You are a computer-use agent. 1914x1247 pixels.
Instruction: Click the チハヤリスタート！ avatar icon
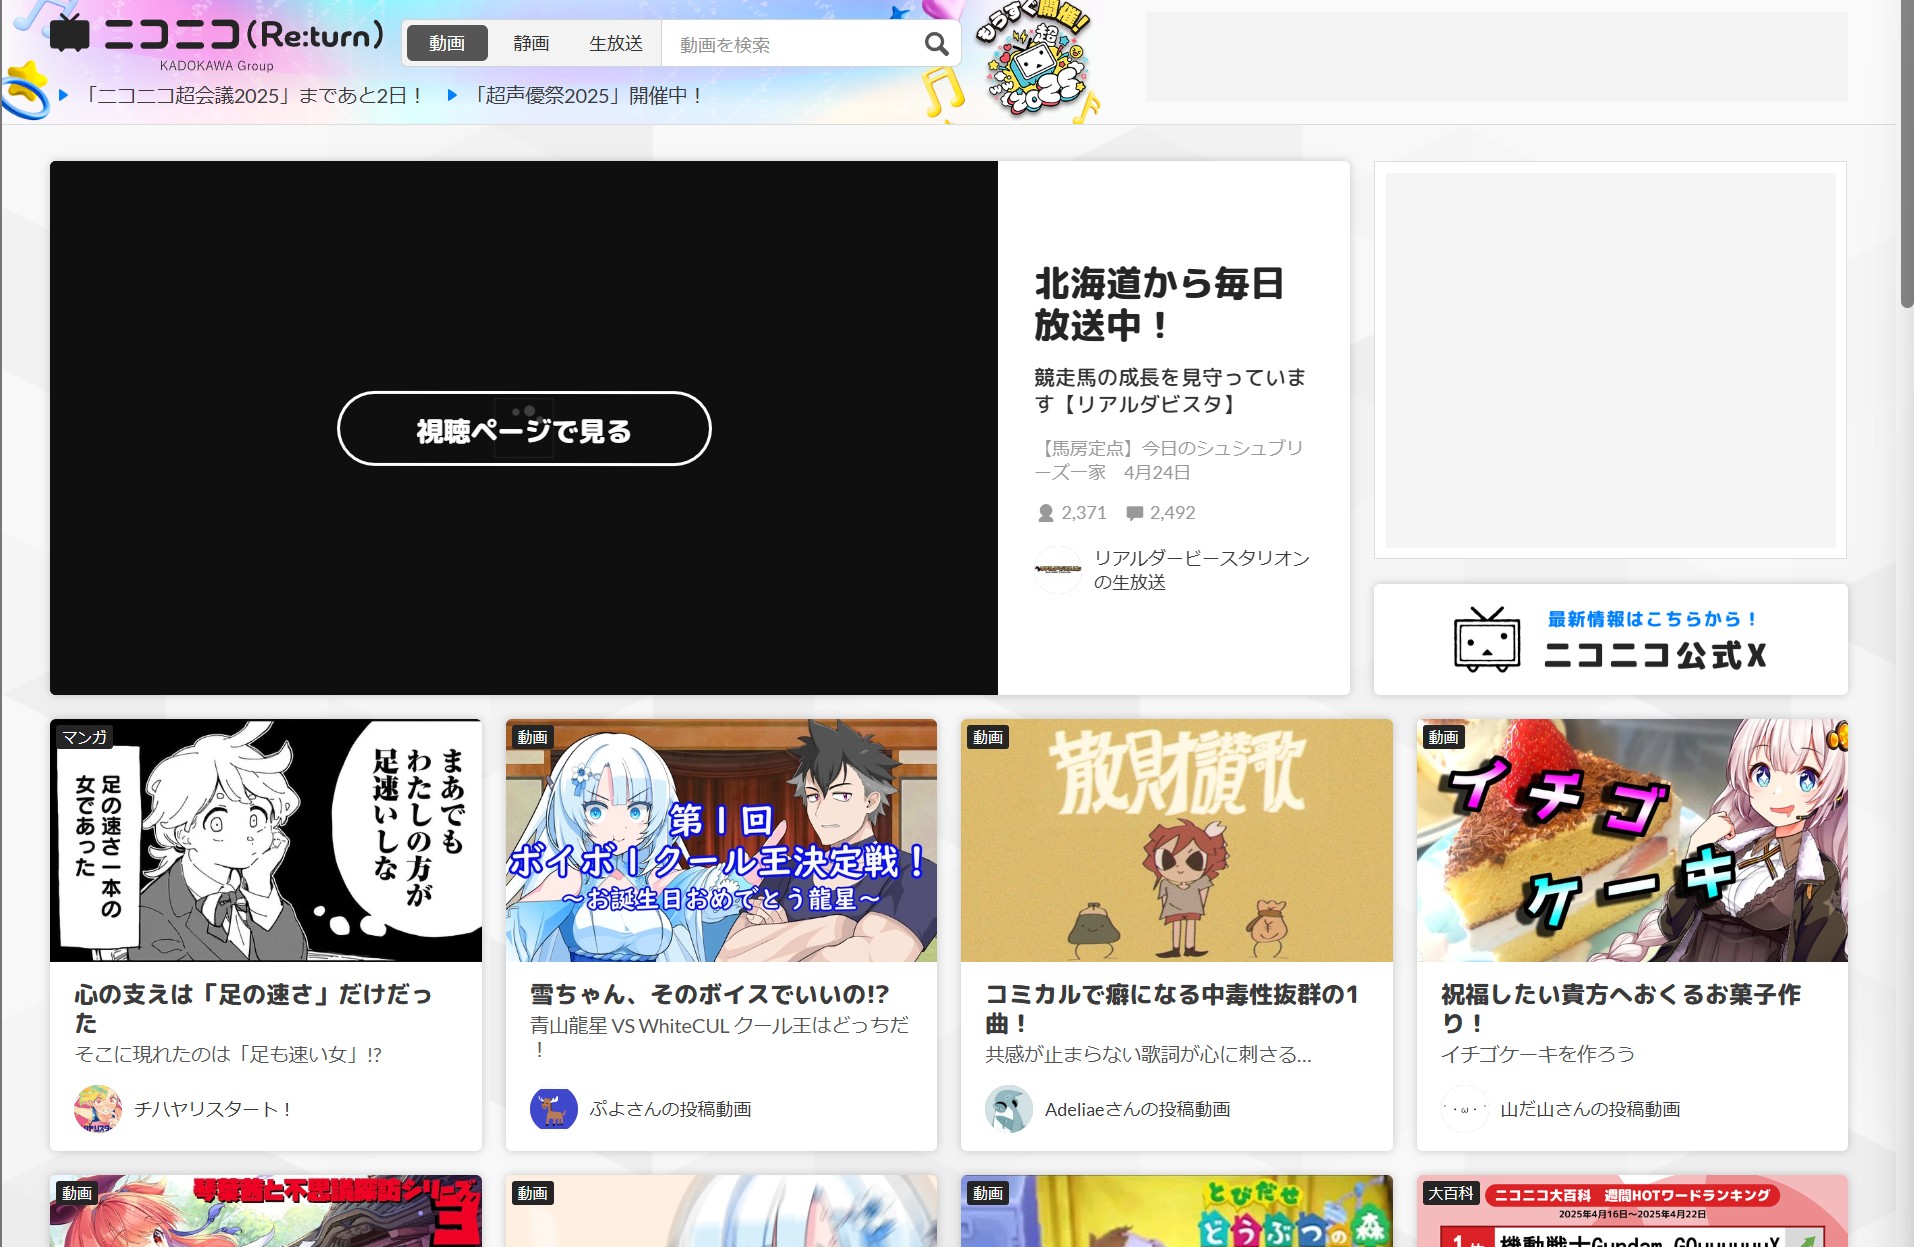click(x=98, y=1109)
